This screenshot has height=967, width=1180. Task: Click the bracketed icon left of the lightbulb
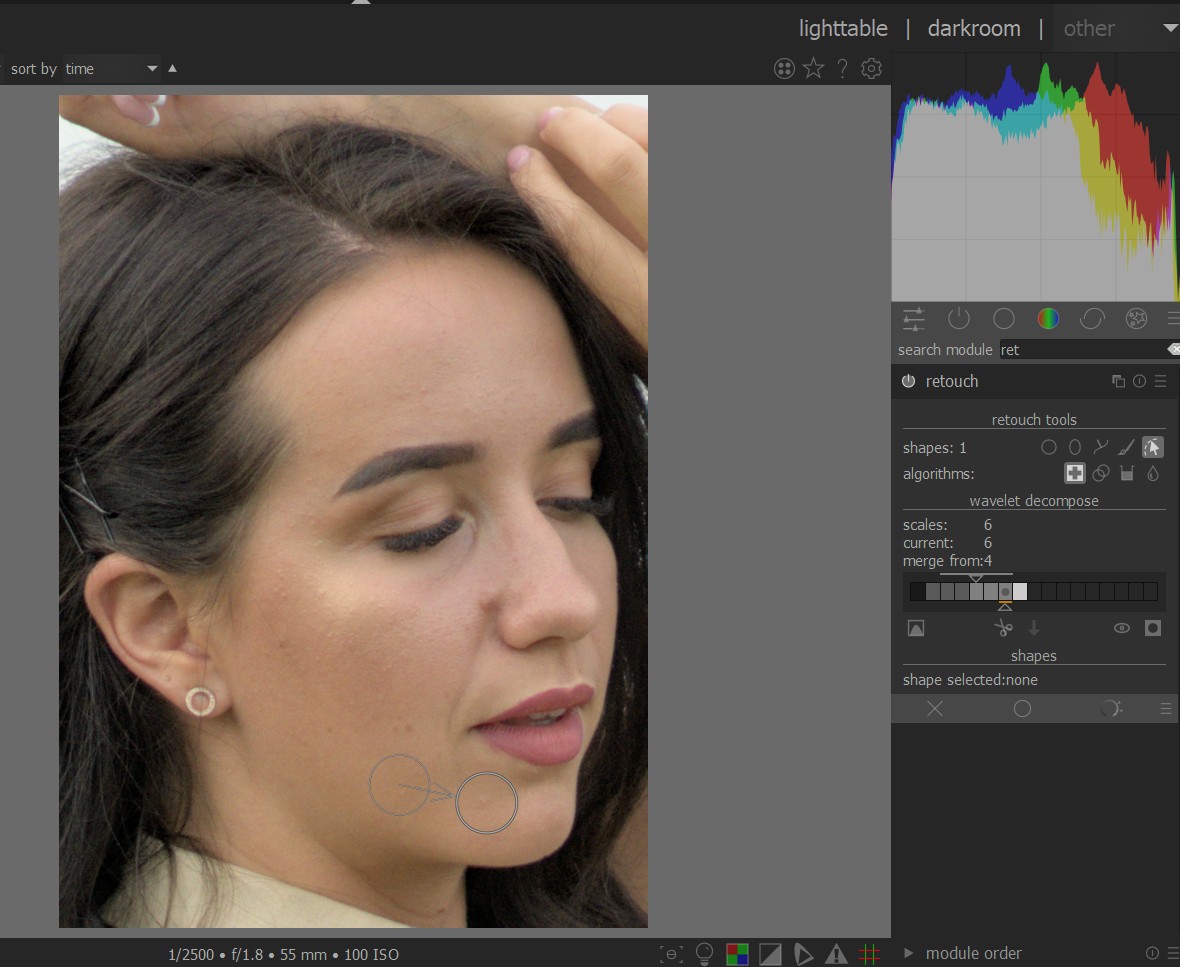tap(671, 954)
